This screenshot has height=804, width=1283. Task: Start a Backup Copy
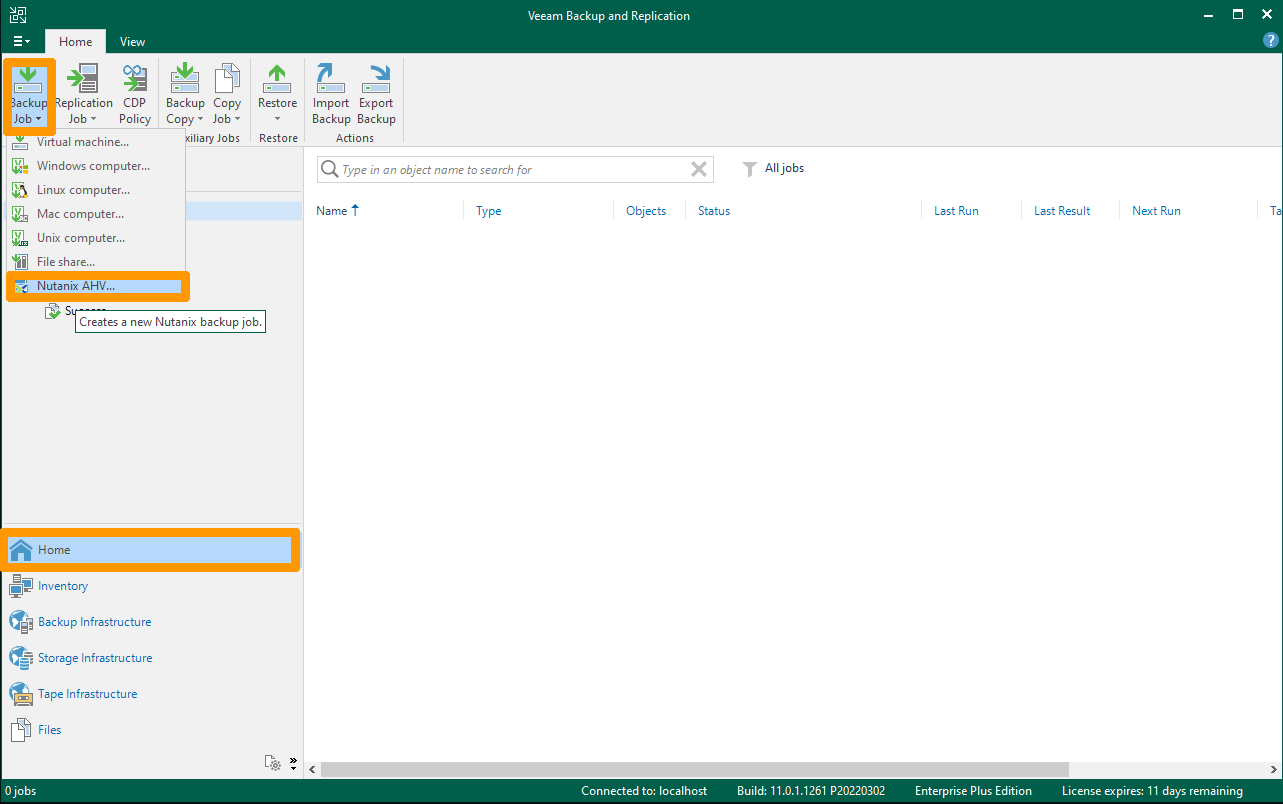(x=184, y=90)
